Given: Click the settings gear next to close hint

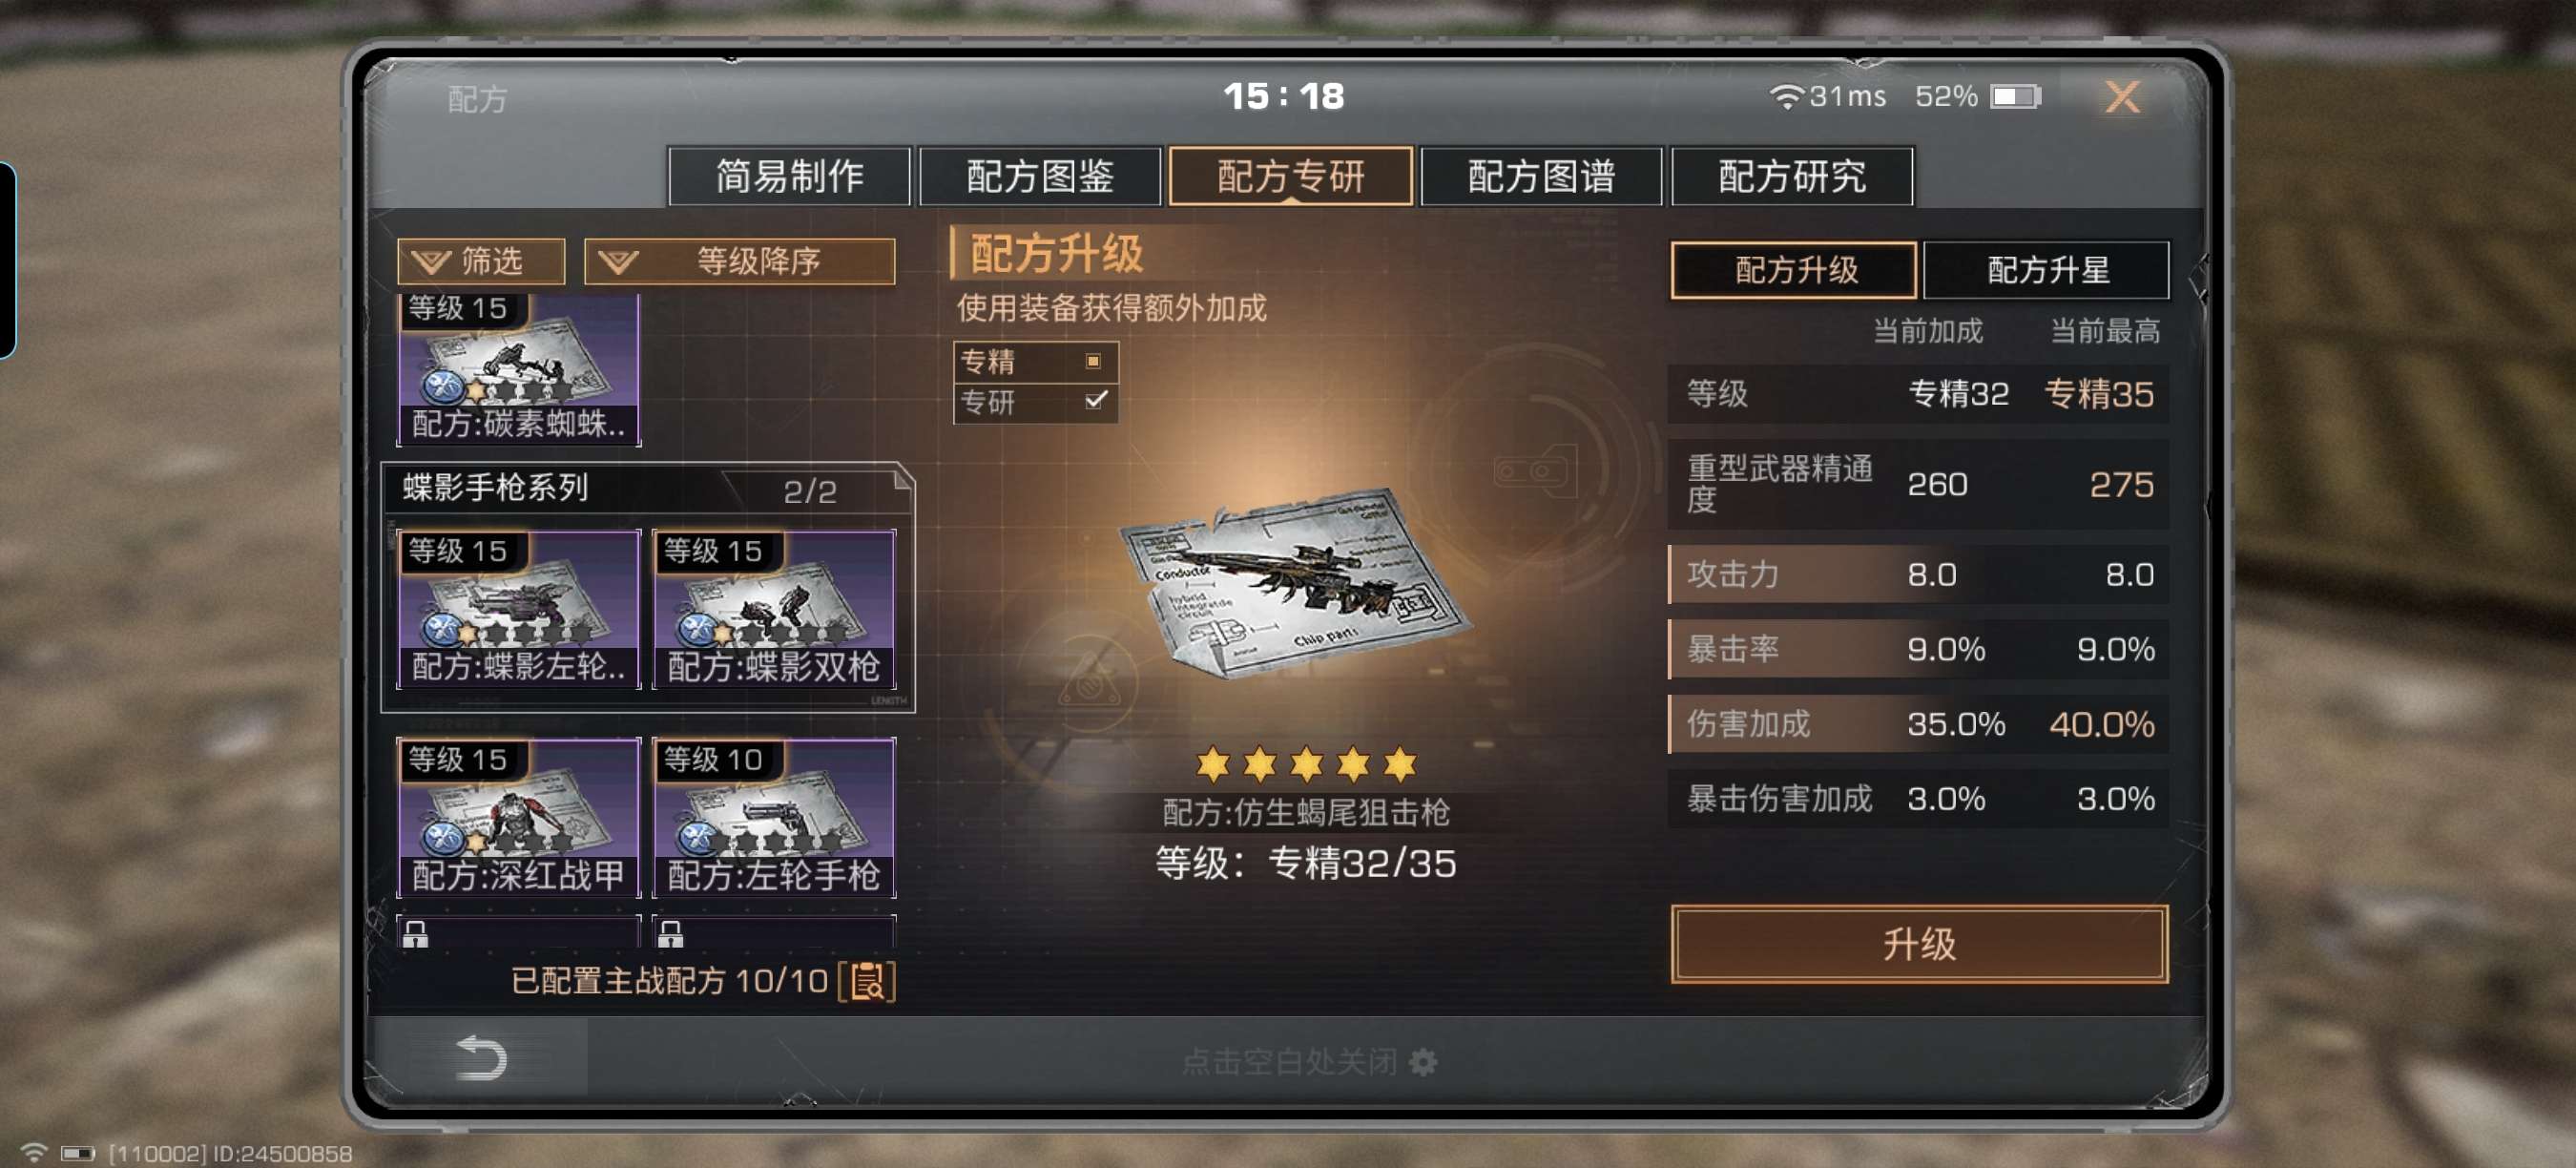Looking at the screenshot, I should [x=1423, y=1062].
